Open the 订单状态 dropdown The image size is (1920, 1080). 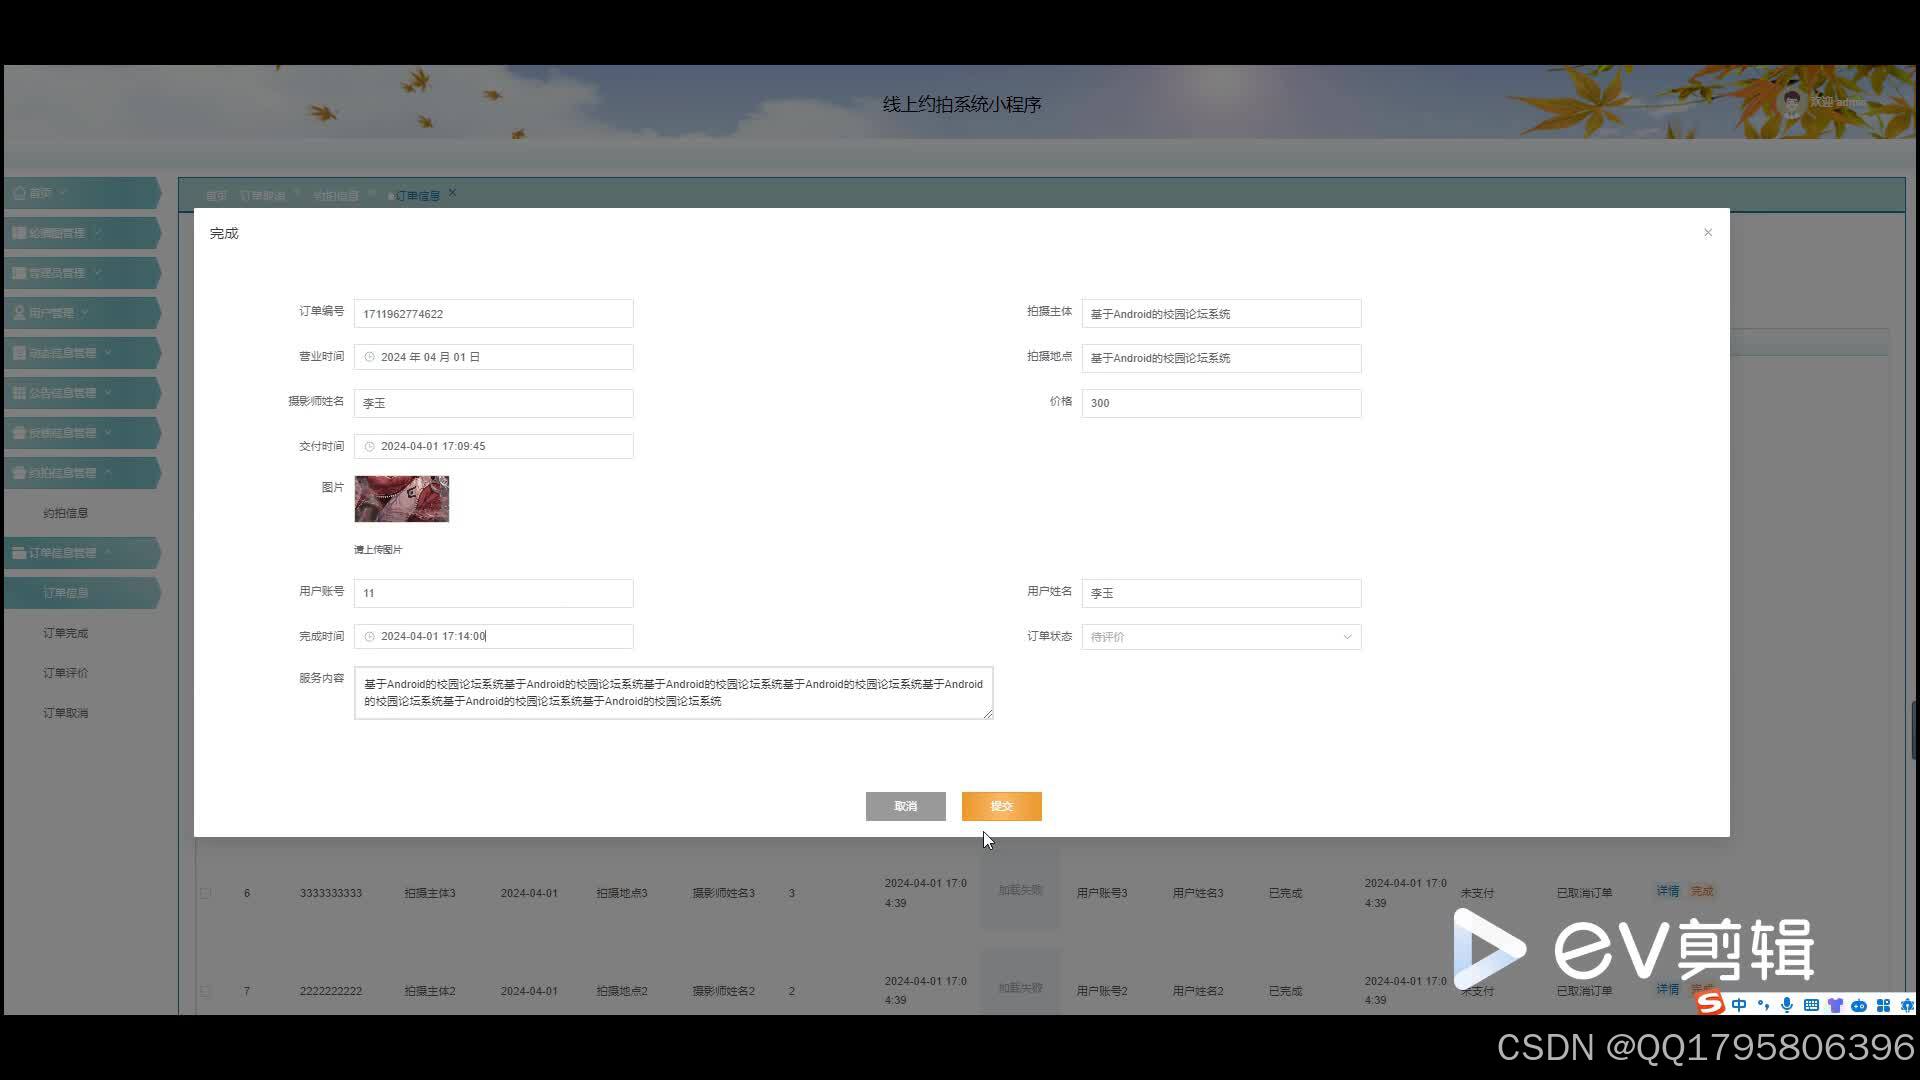[1221, 637]
